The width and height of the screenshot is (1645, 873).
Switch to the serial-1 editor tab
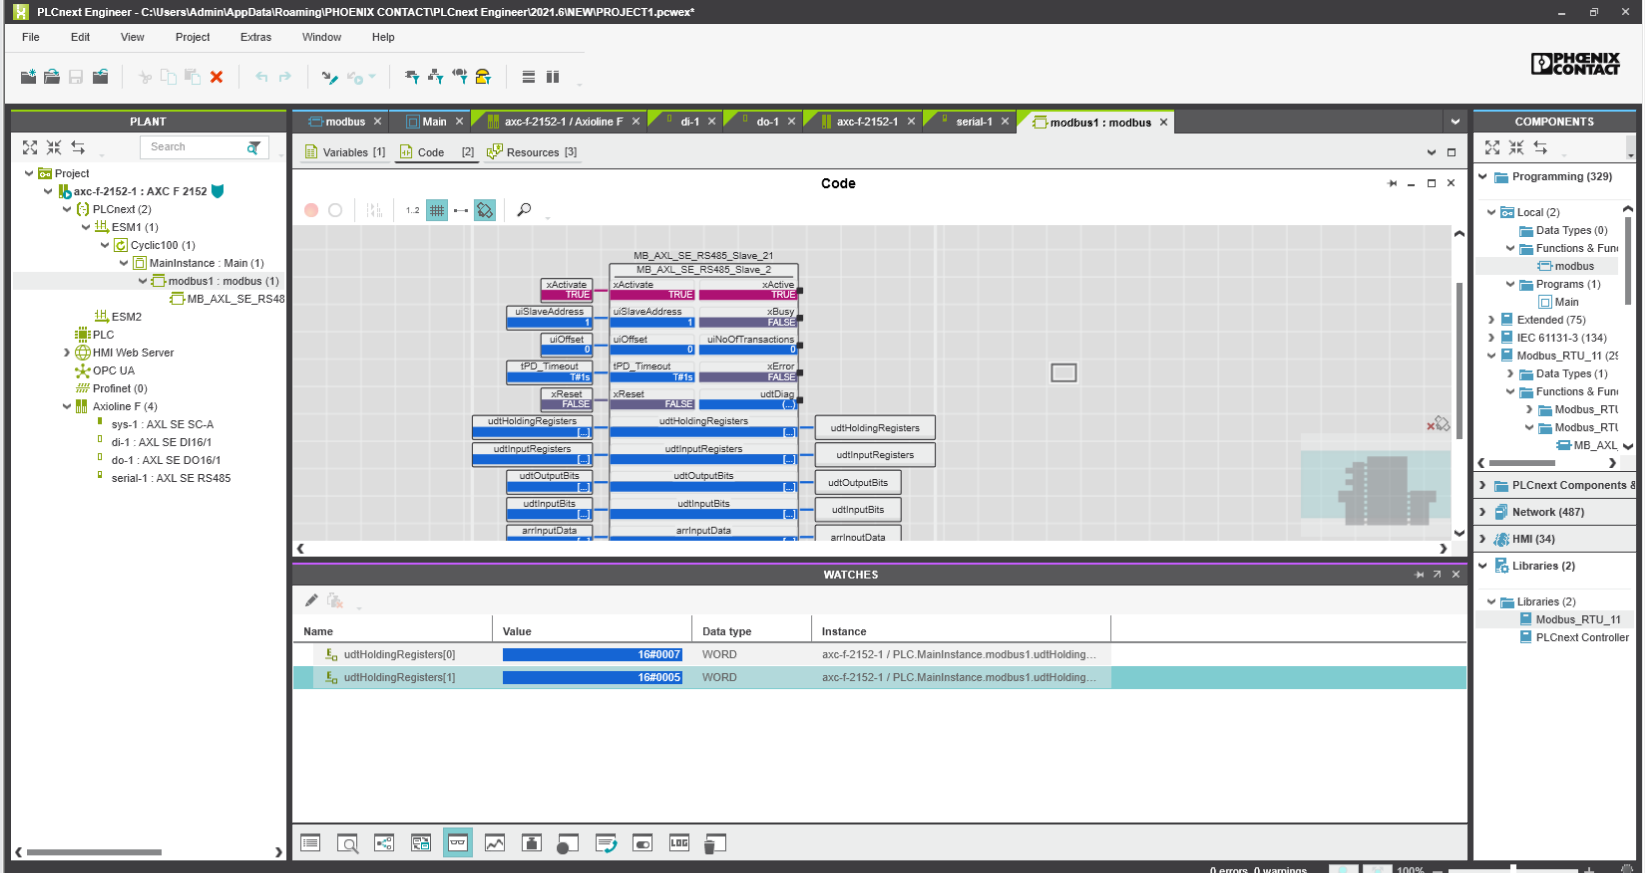[973, 122]
